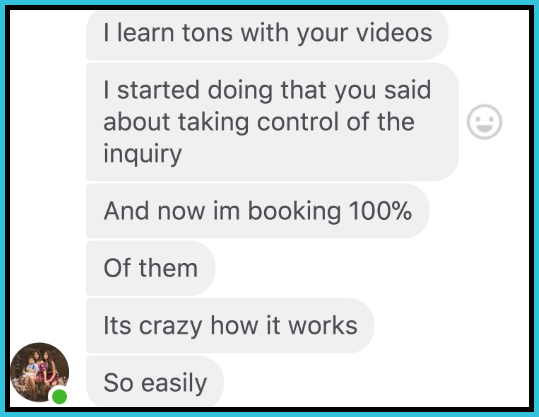
Task: Click the 'taking control of the inquiry' message bubble
Action: pyautogui.click(x=272, y=122)
